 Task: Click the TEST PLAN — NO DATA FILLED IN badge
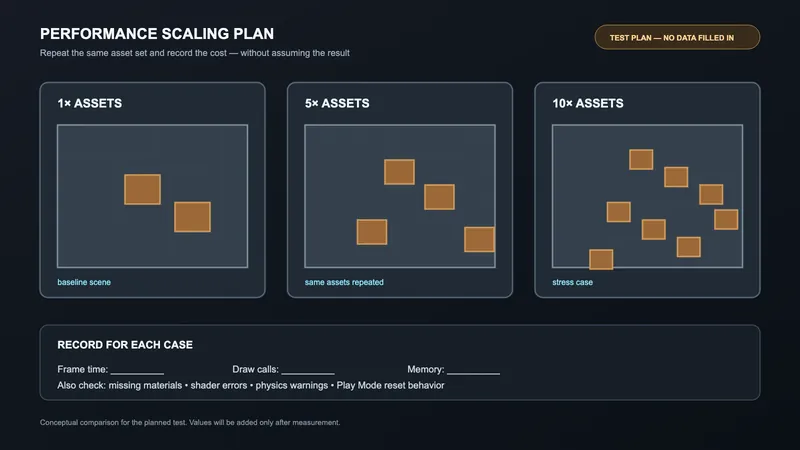(x=677, y=37)
